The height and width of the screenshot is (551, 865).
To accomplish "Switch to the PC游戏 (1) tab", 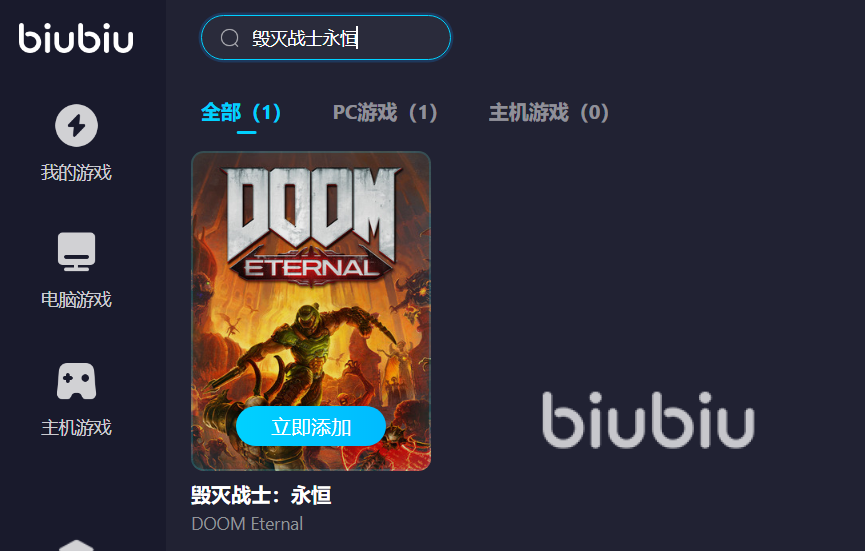I will [x=385, y=113].
